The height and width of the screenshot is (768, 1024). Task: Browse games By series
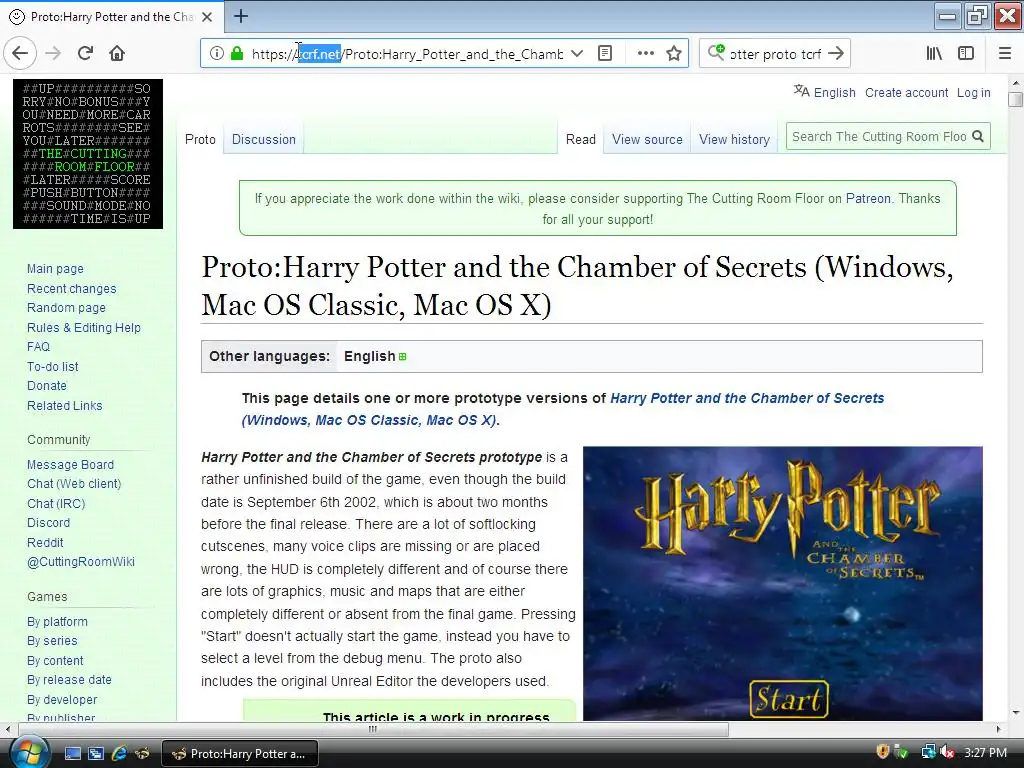[52, 641]
